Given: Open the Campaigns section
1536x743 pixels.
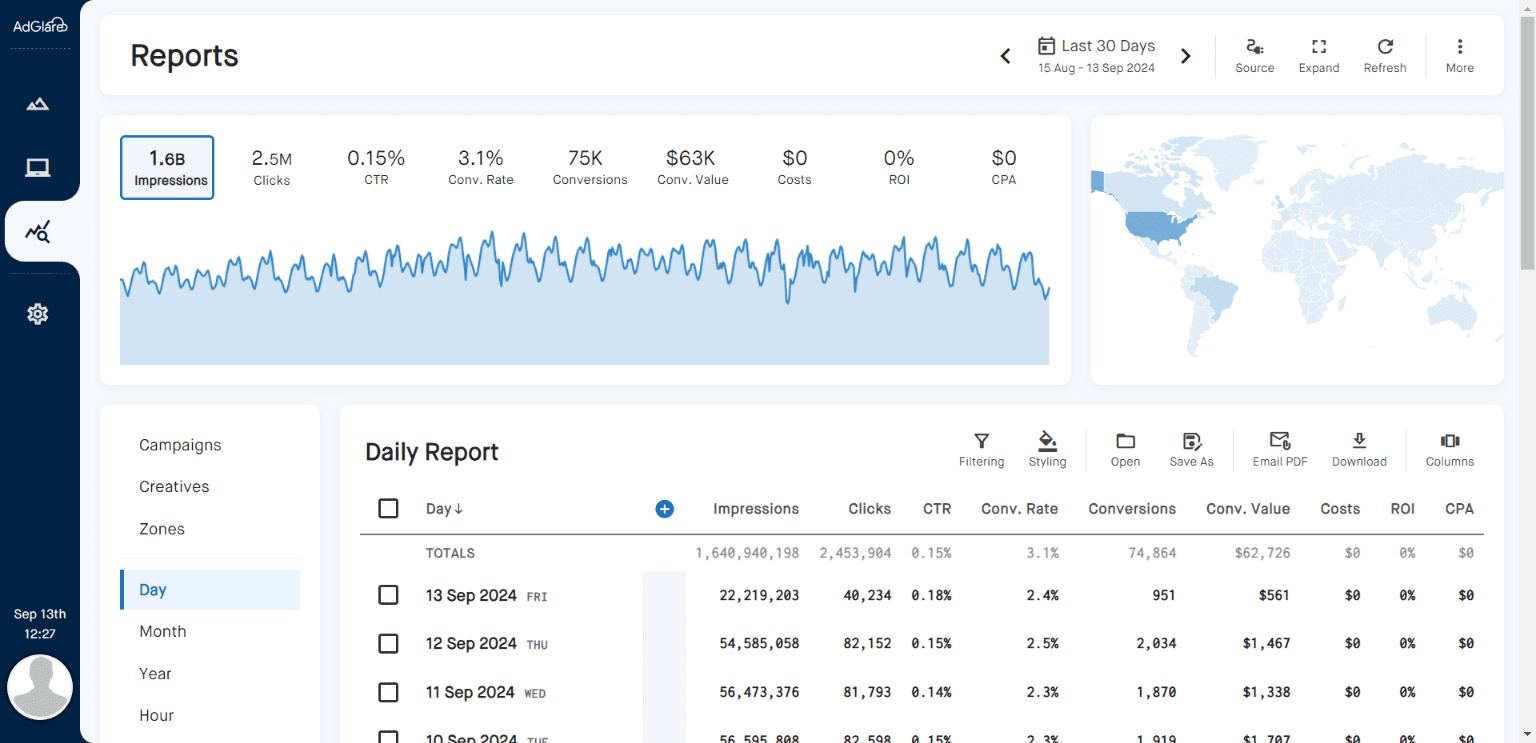Looking at the screenshot, I should [x=180, y=445].
